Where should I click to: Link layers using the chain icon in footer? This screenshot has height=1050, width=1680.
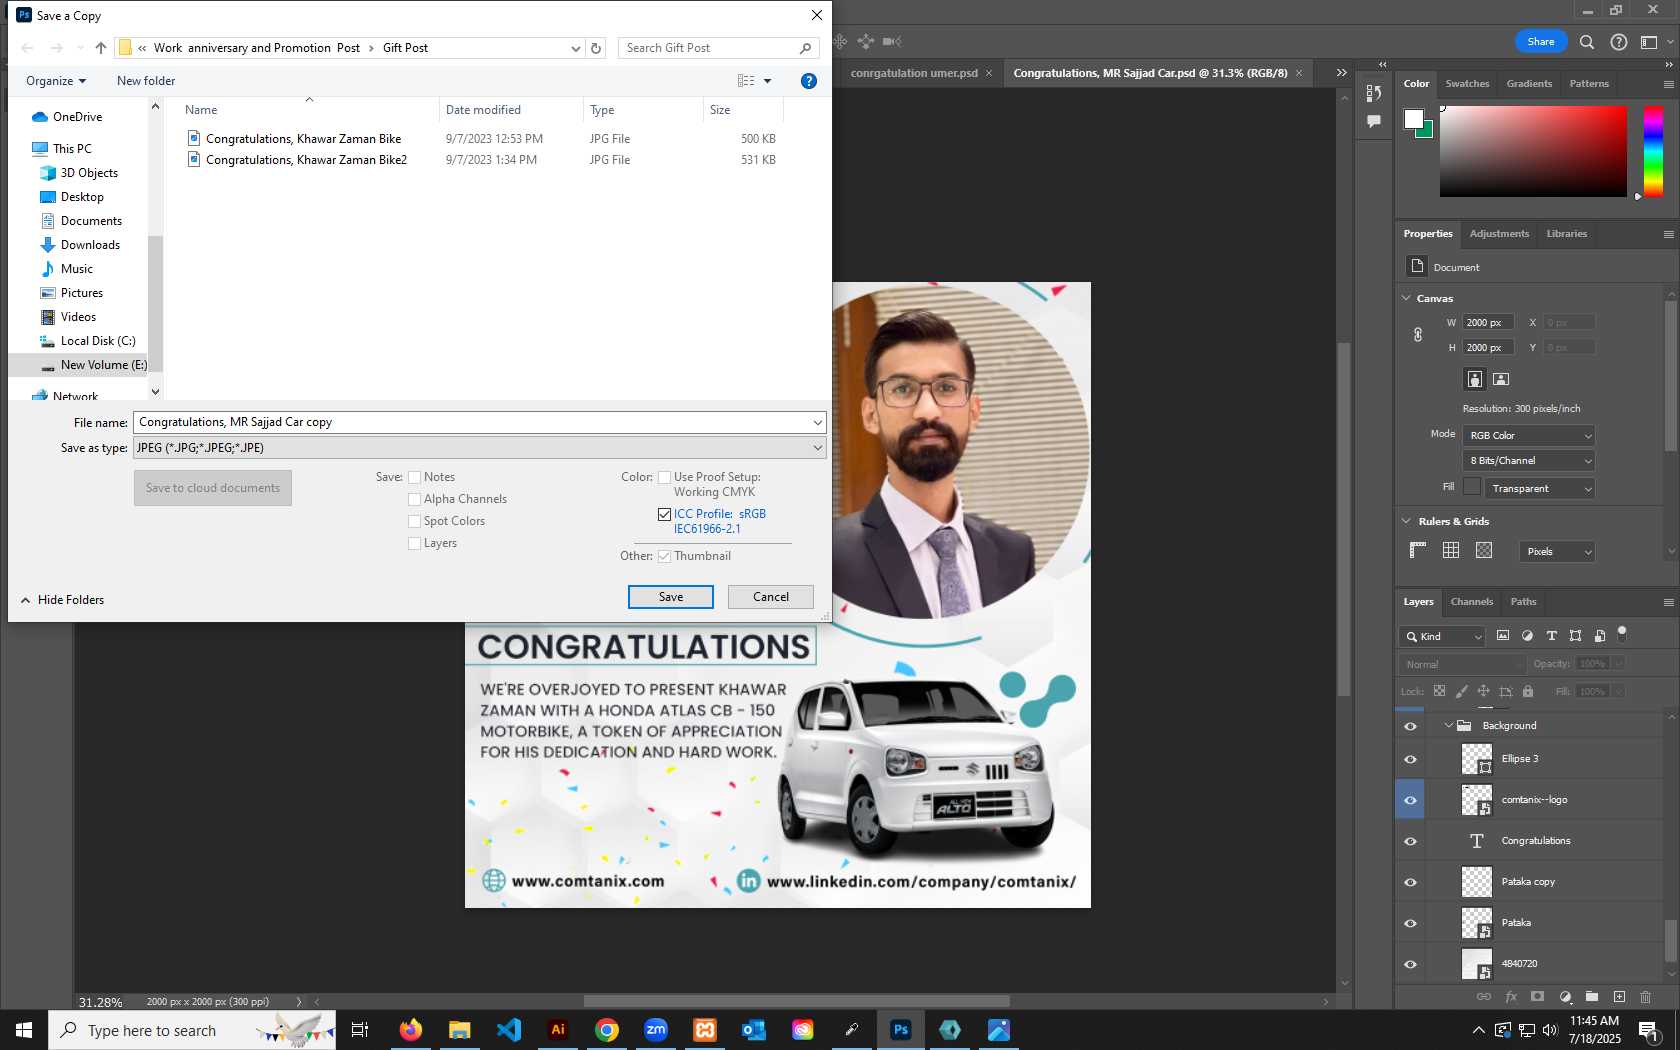[x=1484, y=997]
